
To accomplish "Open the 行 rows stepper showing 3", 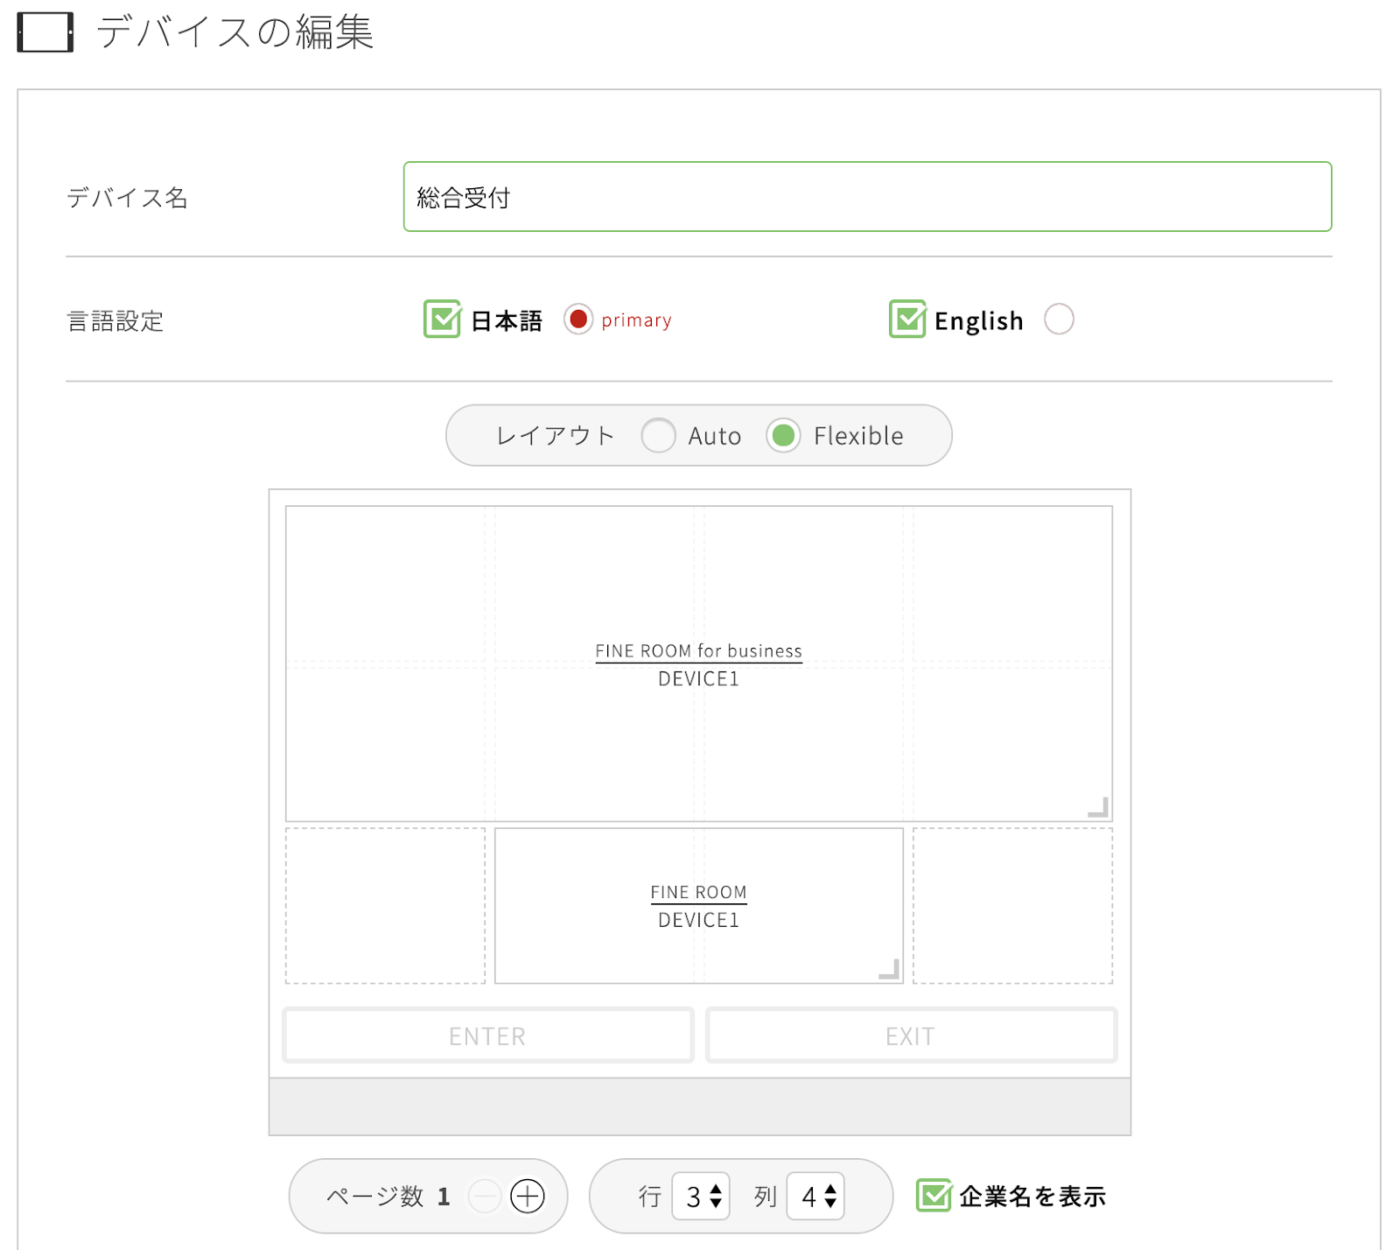I will tap(701, 1196).
